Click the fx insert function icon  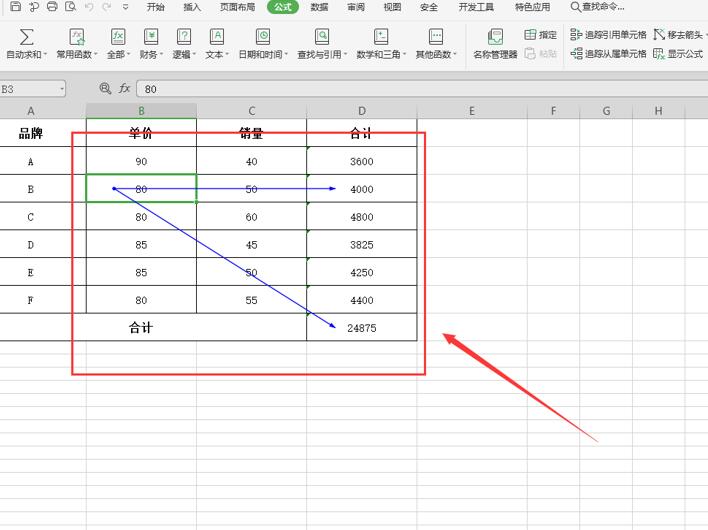pos(125,88)
